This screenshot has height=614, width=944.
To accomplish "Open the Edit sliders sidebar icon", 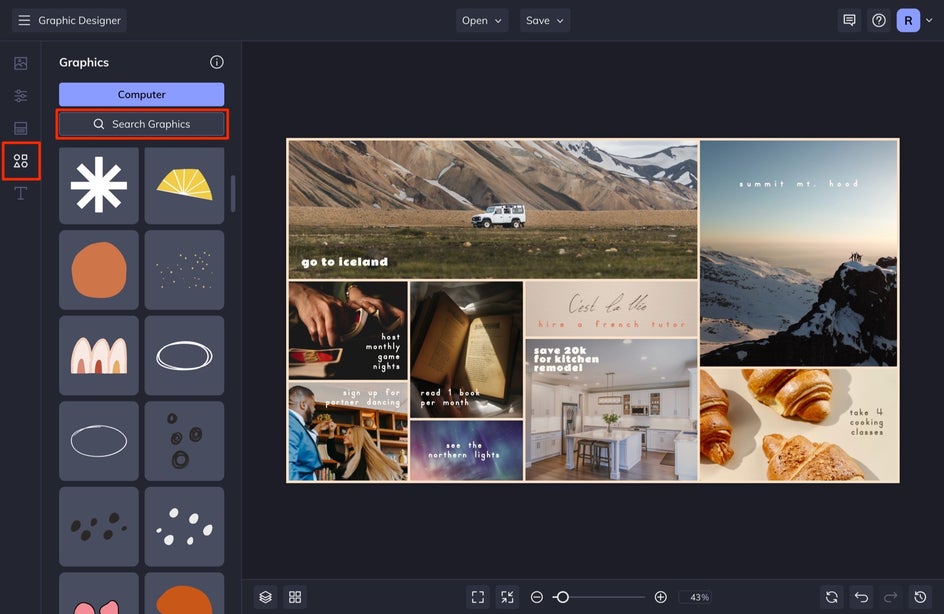I will point(20,96).
